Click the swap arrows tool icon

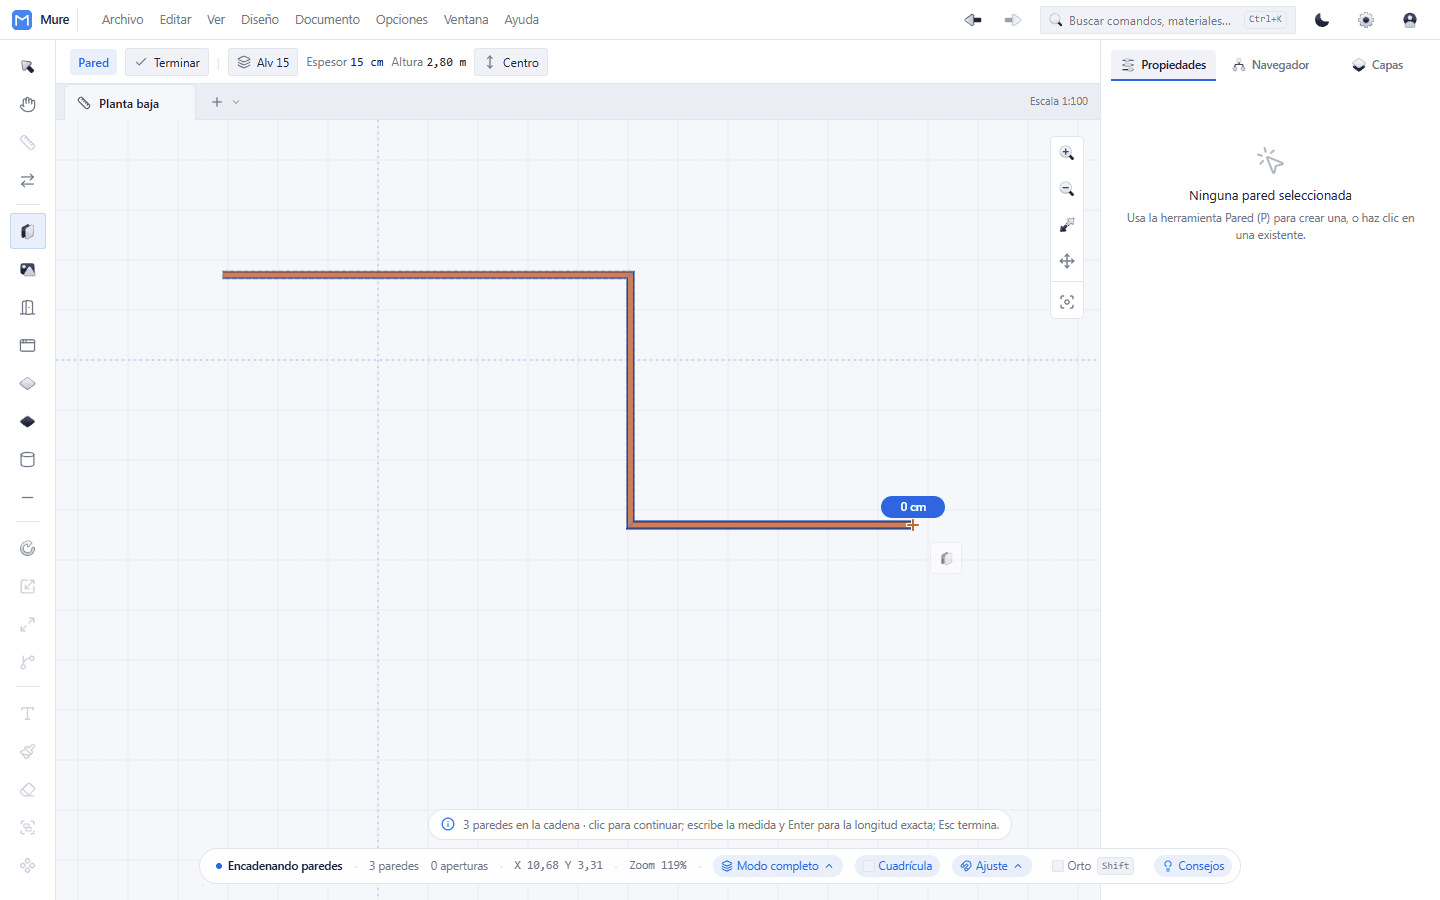point(28,180)
